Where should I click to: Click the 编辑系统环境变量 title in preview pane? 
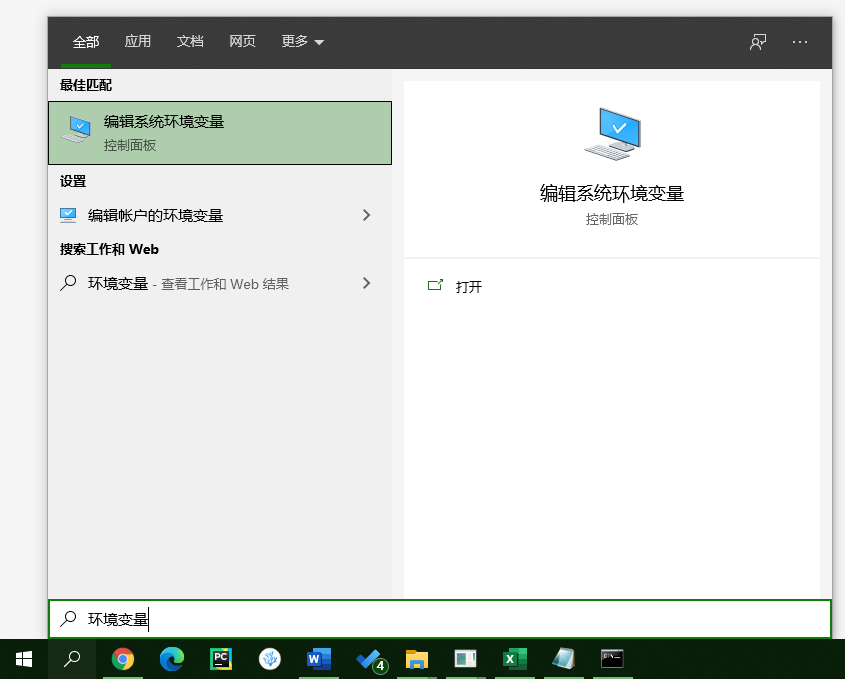[612, 193]
